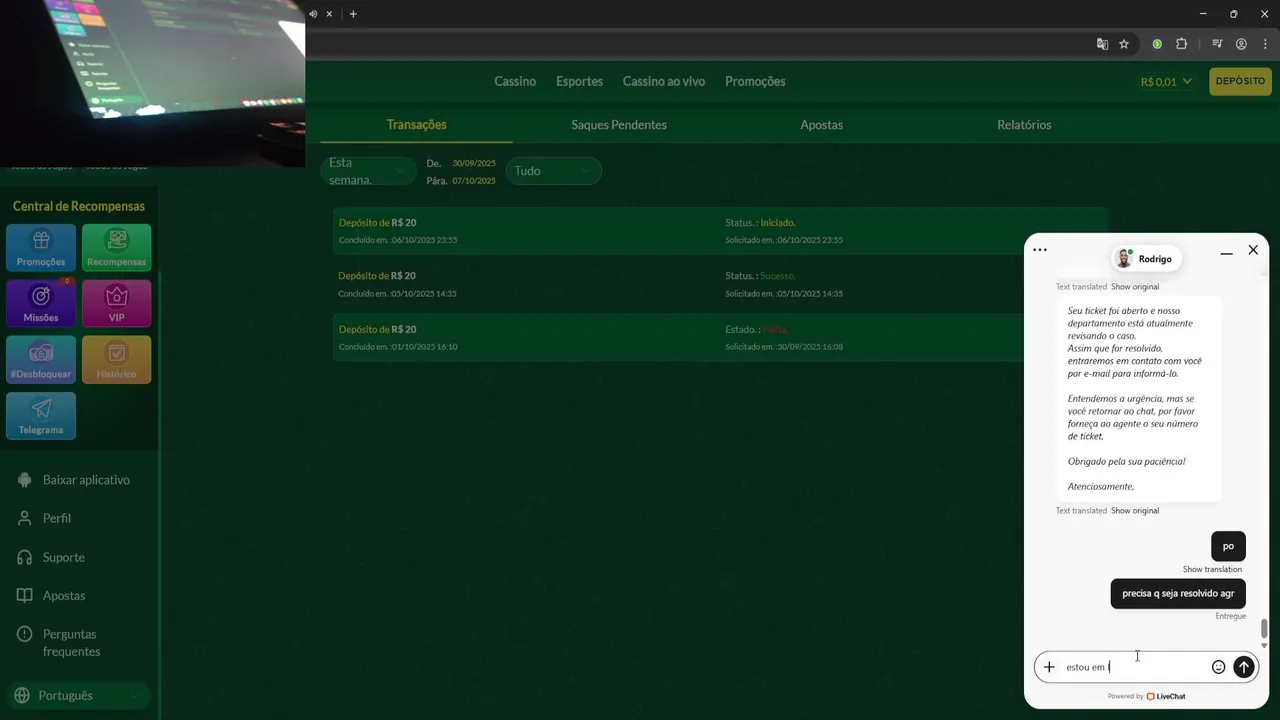
Task: Send the chat message with arrow button
Action: 1243,667
